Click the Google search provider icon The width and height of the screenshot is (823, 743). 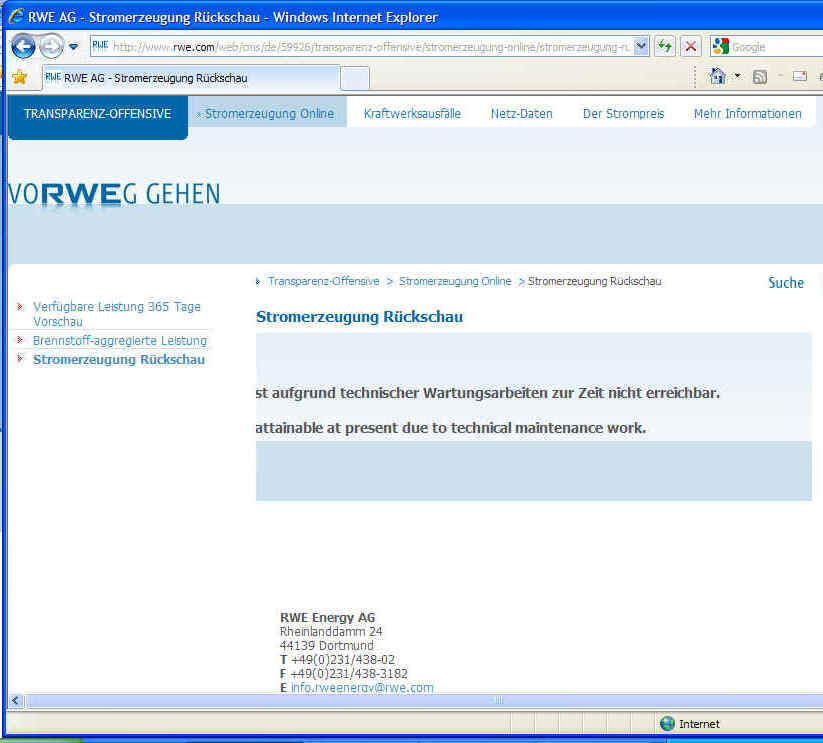click(x=721, y=47)
